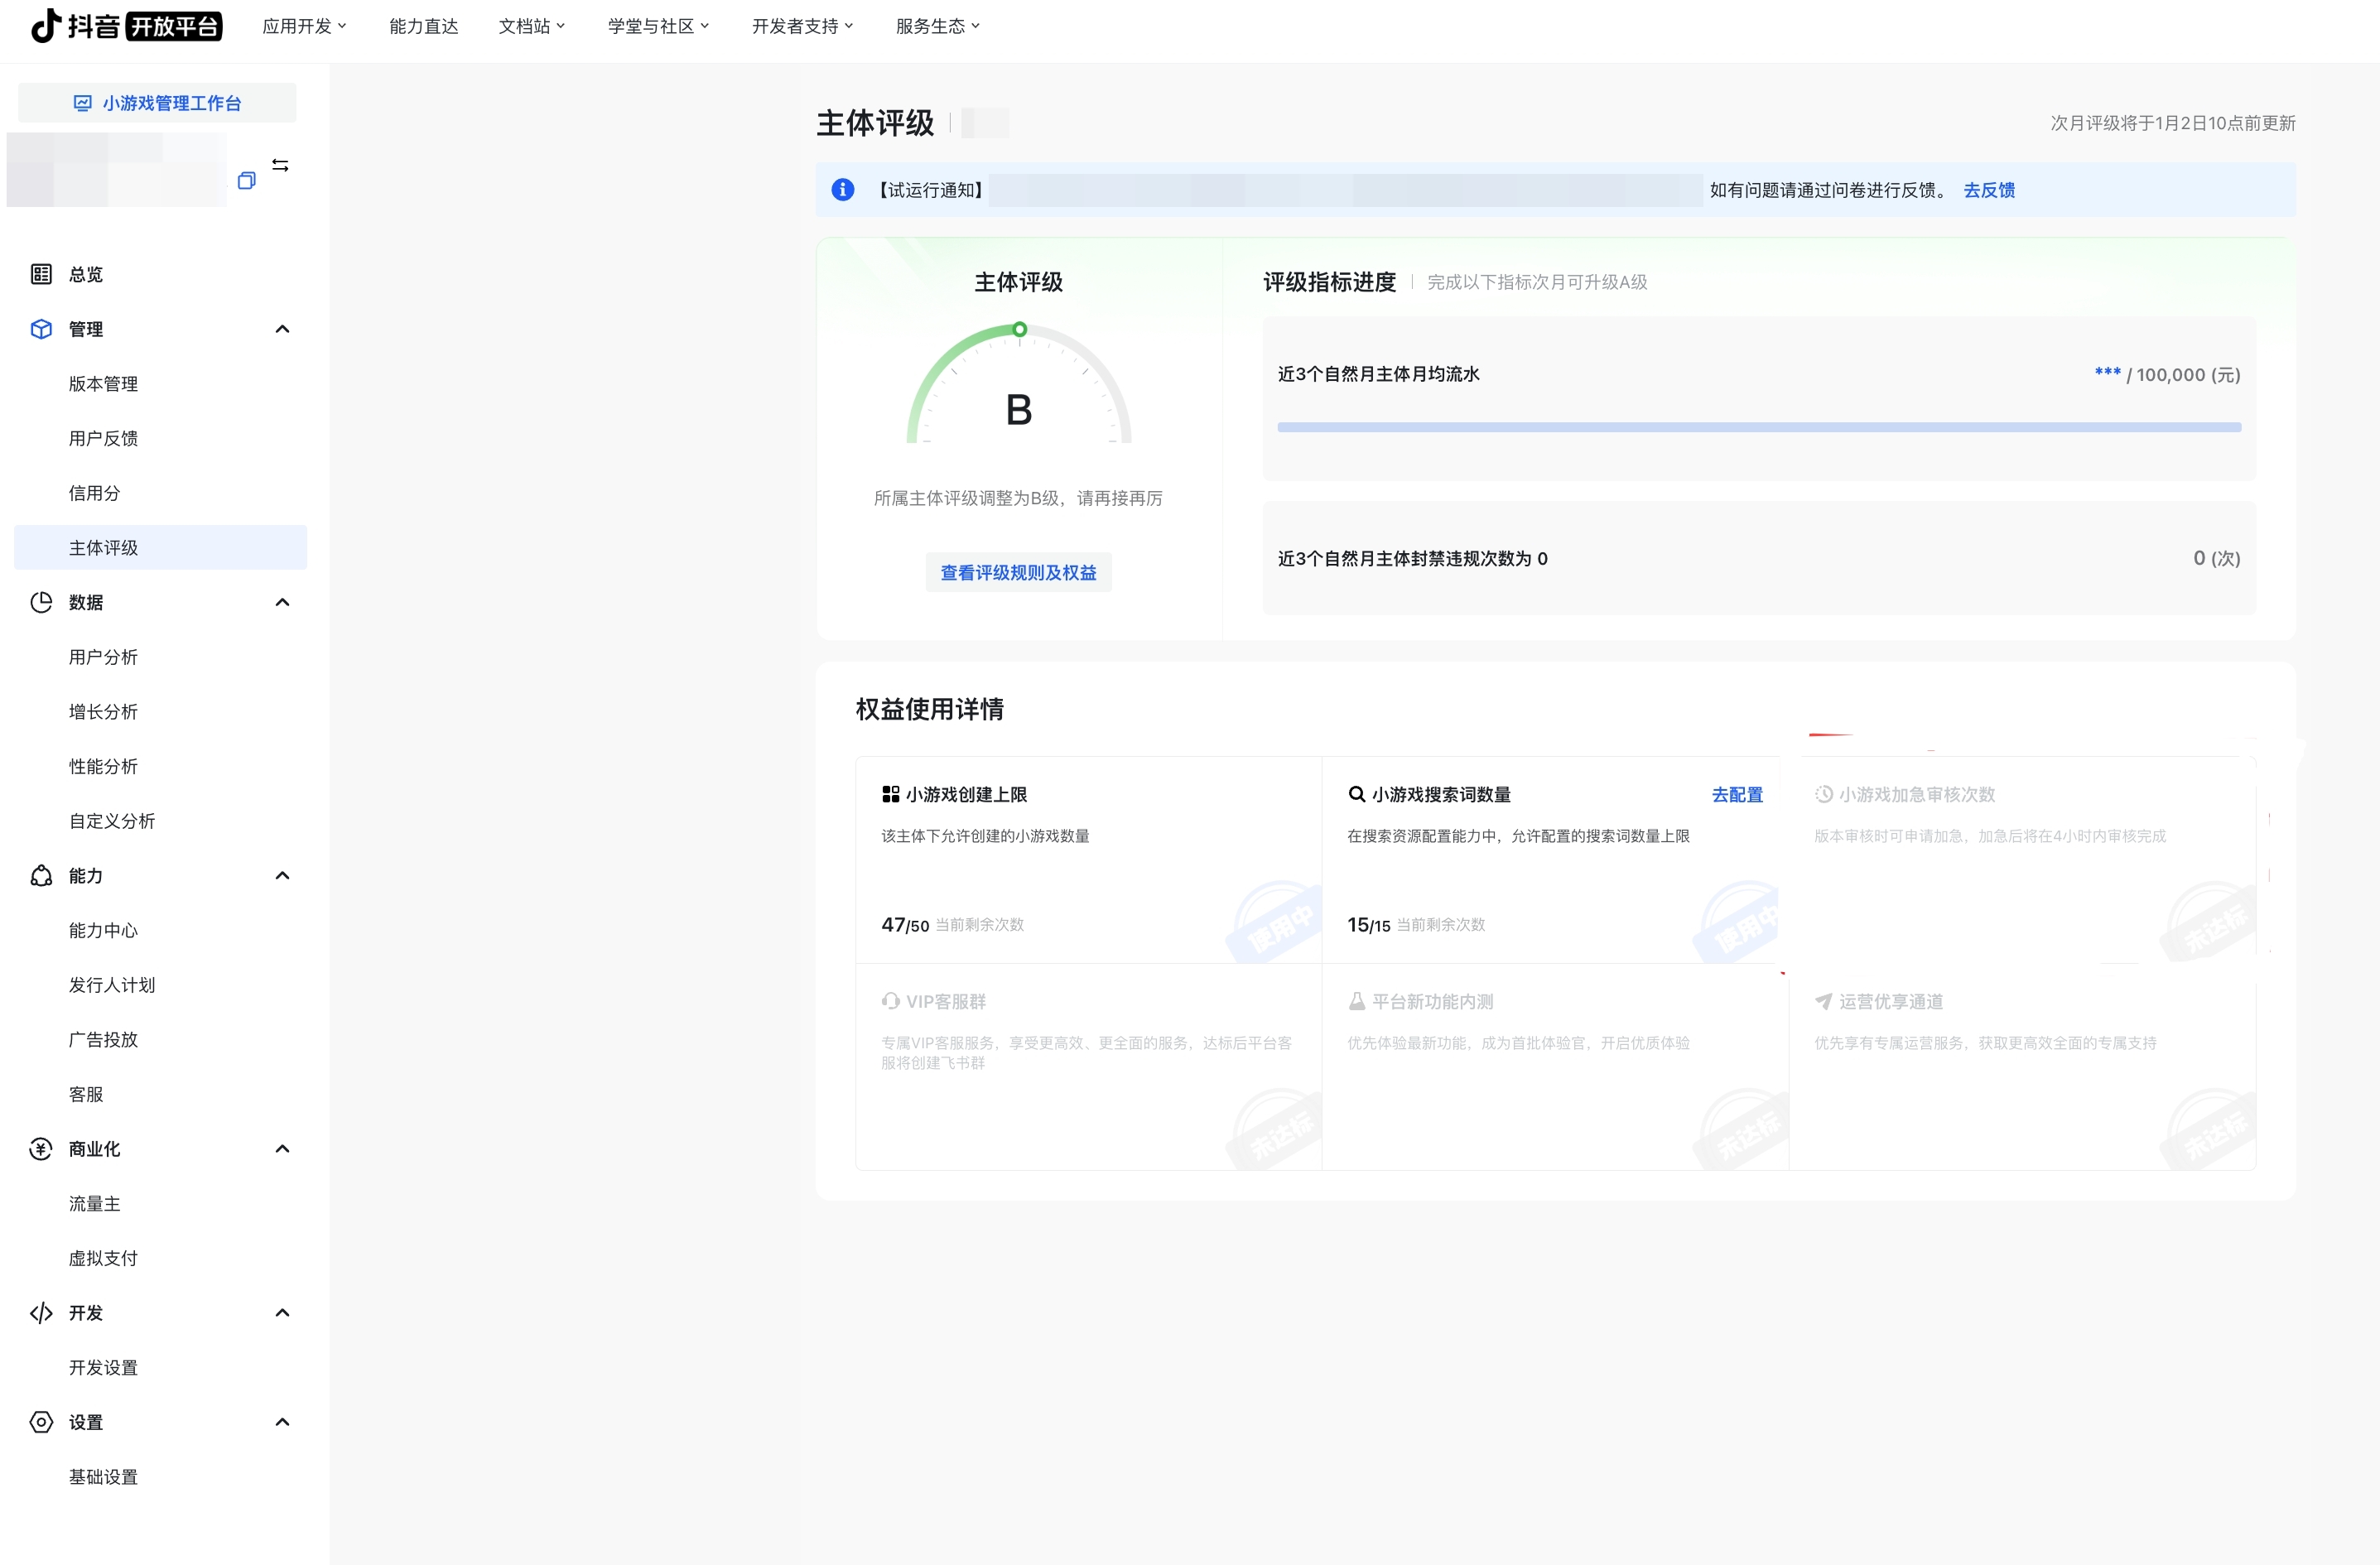Viewport: 2380px width, 1565px height.
Task: Click the 去反馈 feedback link
Action: pos(1988,190)
